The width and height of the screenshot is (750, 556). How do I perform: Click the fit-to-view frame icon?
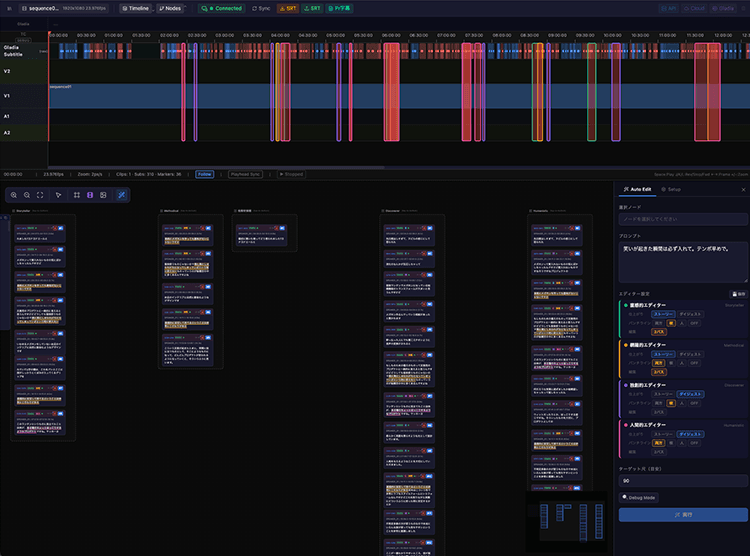click(40, 195)
